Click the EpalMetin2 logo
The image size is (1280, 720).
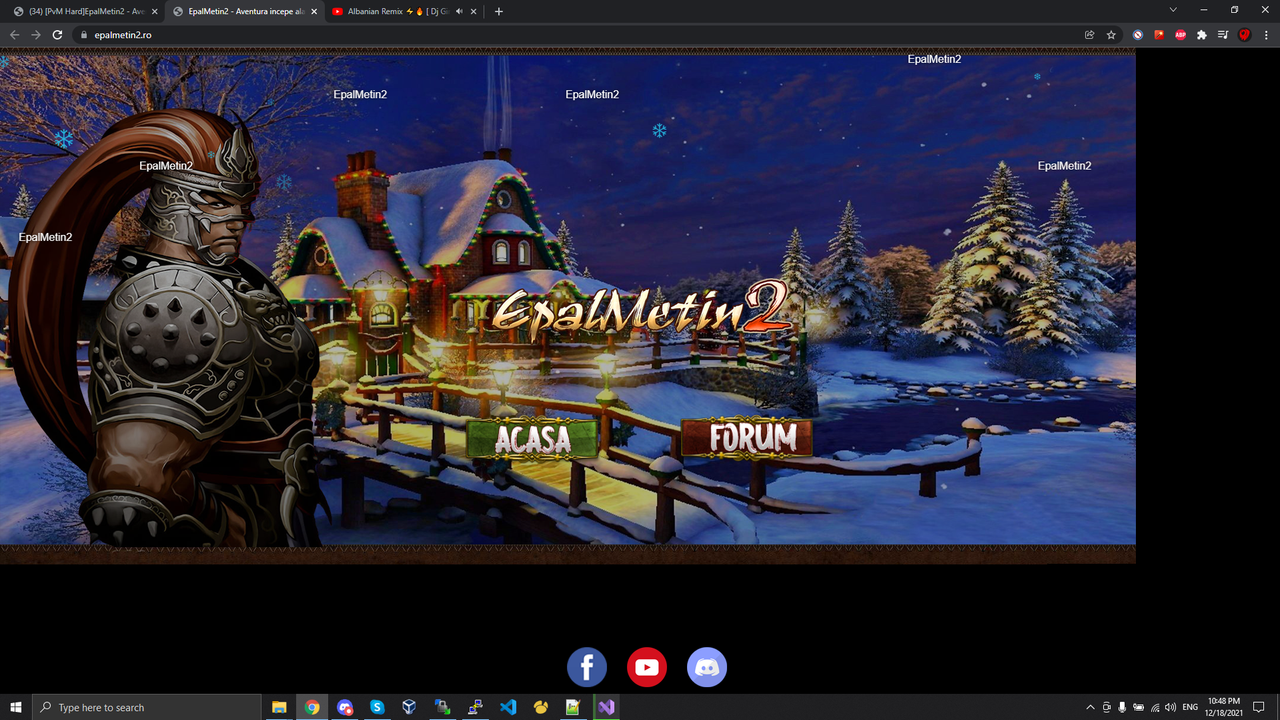tap(642, 307)
